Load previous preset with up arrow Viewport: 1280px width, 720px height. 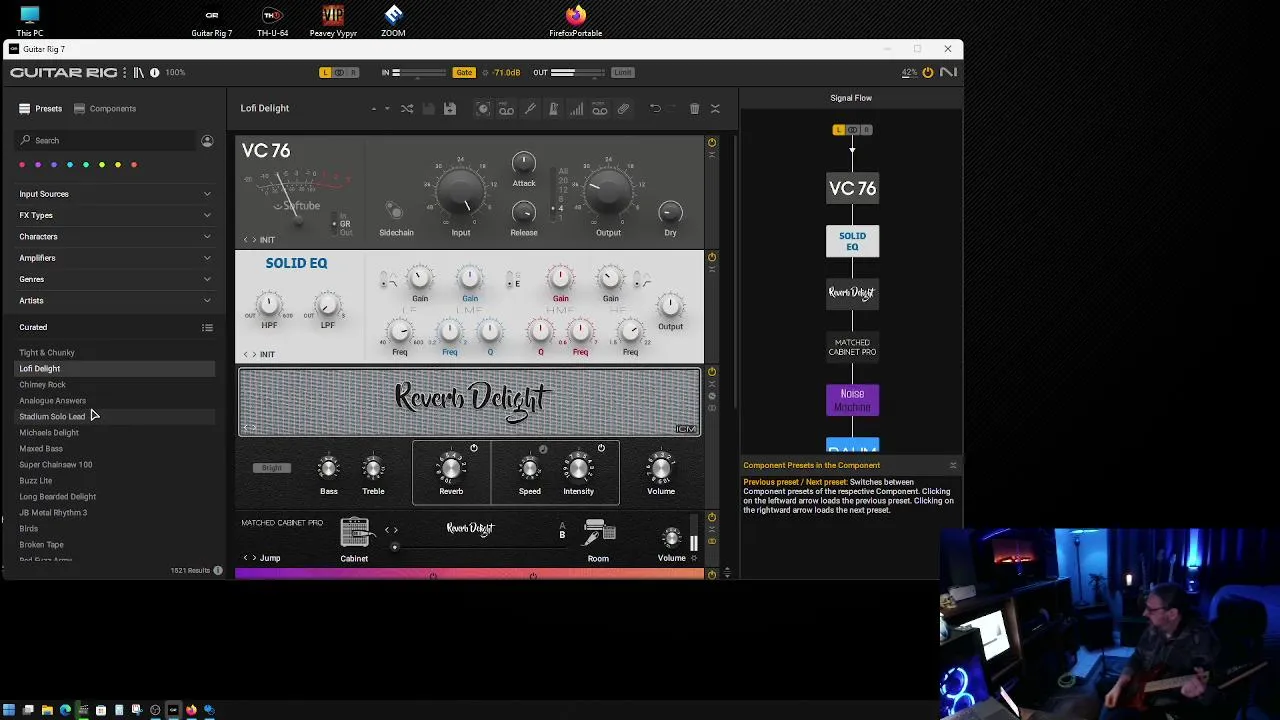tap(374, 109)
